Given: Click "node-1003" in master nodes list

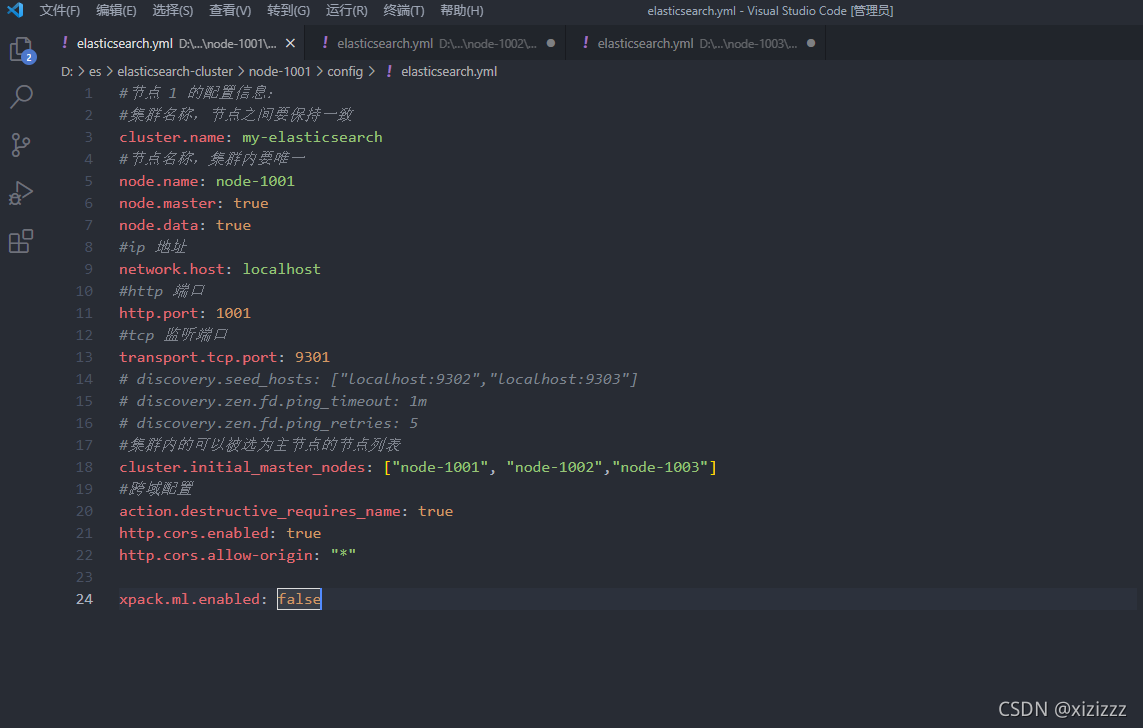Looking at the screenshot, I should click(660, 467).
